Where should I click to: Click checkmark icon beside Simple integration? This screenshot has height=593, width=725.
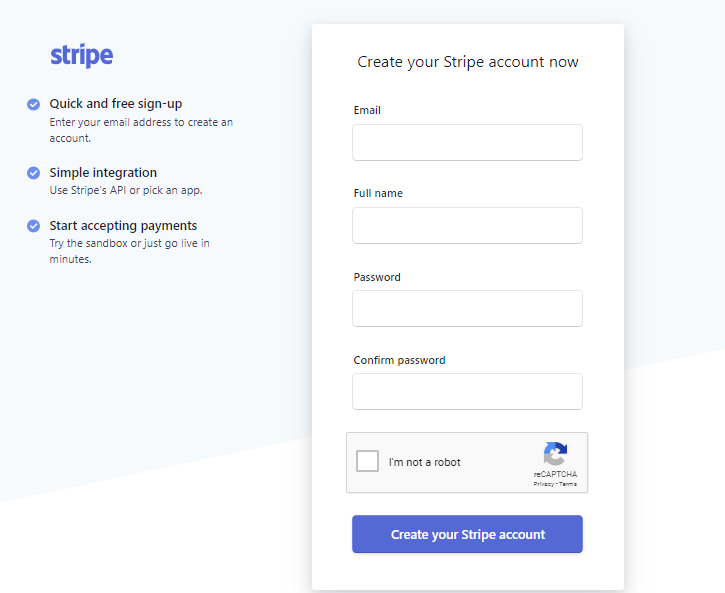pos(34,173)
